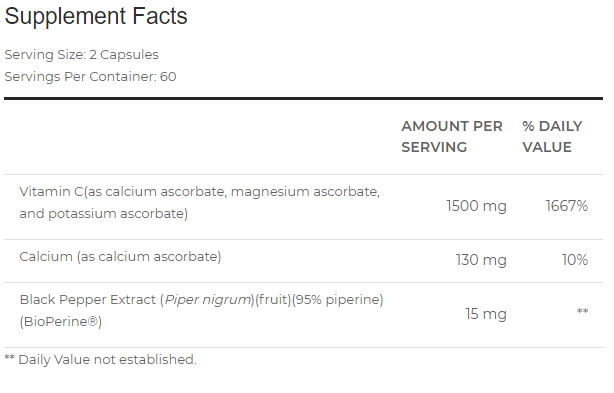Click the 1667% daily value
Viewport: 614px width, 393px height.
tap(567, 206)
